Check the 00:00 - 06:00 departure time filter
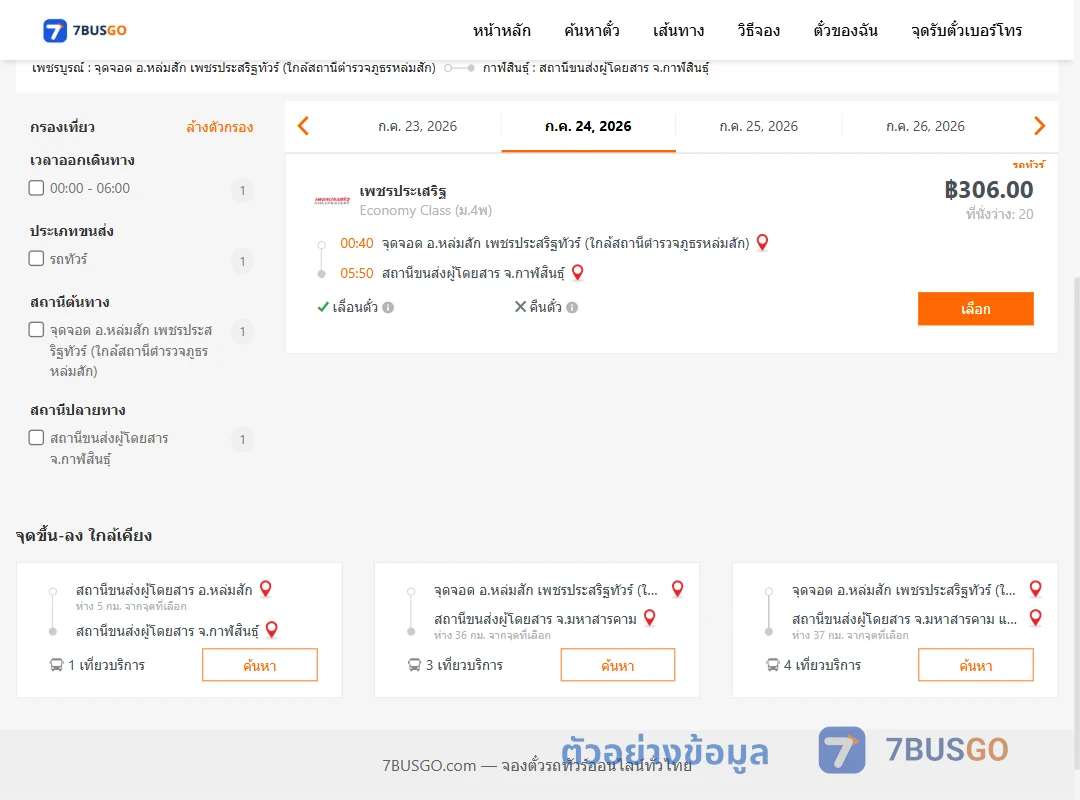Image resolution: width=1080 pixels, height=800 pixels. click(37, 188)
